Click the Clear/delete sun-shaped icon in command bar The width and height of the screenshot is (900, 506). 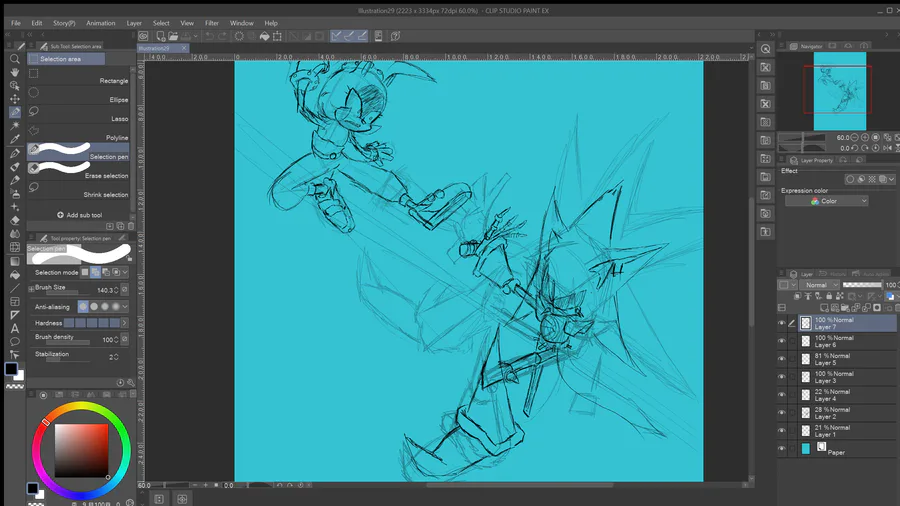pos(239,36)
